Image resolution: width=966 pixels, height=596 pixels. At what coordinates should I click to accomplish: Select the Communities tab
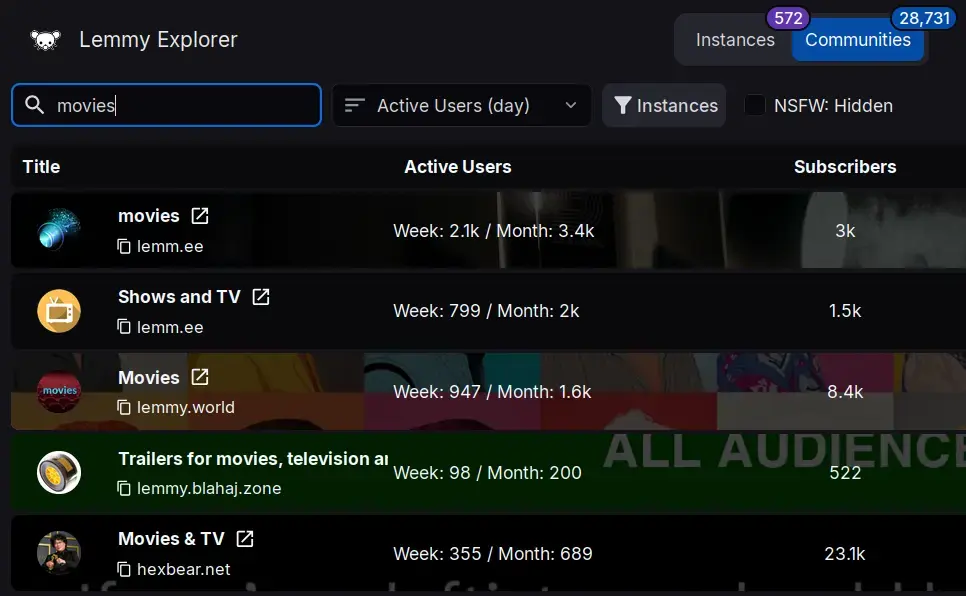pos(858,39)
